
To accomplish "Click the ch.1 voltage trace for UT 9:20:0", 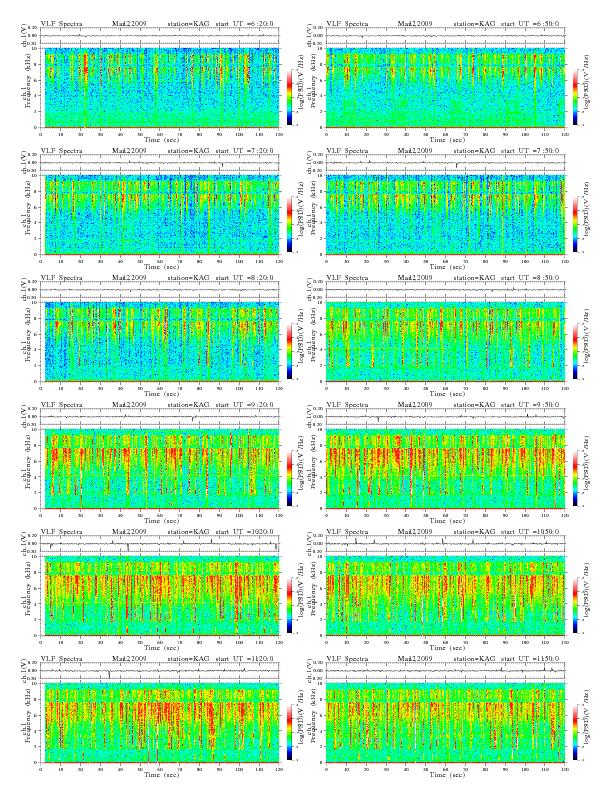I will [x=160, y=417].
